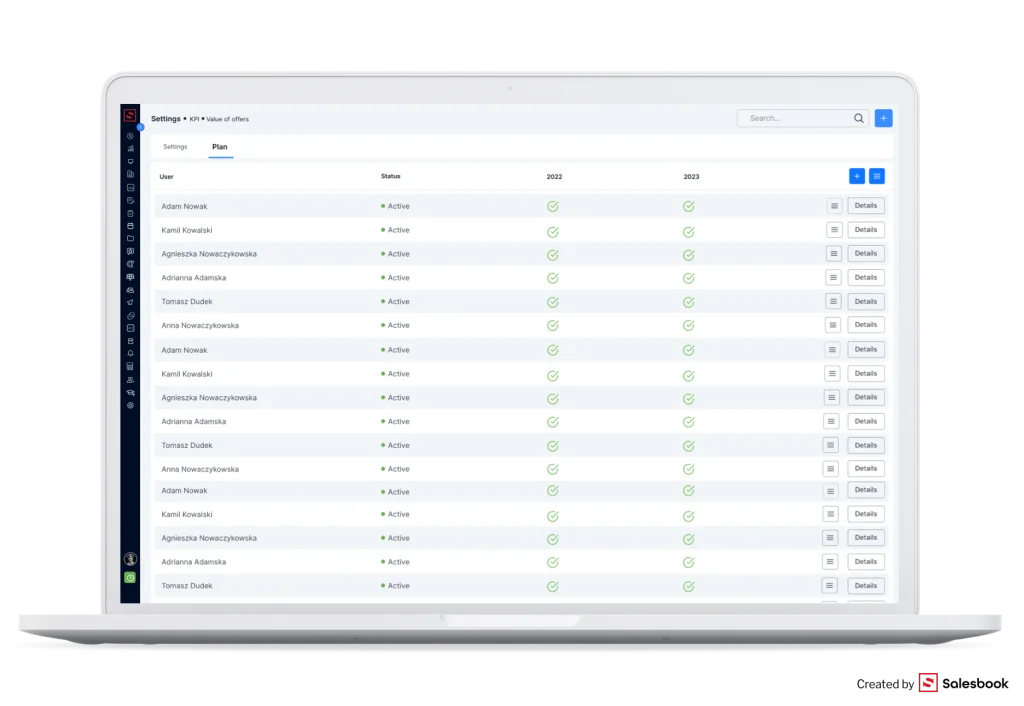
Task: Sort by the User column header
Action: coord(167,176)
